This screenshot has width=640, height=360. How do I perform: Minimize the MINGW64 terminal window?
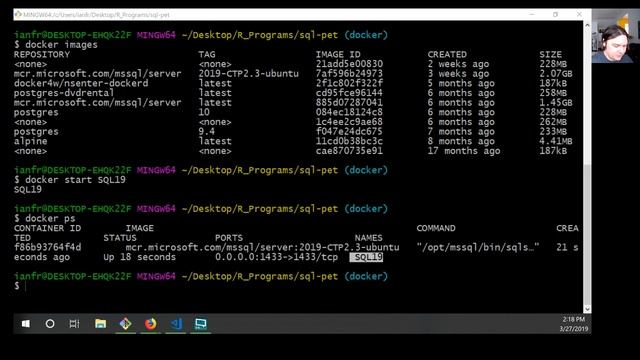(531, 14)
